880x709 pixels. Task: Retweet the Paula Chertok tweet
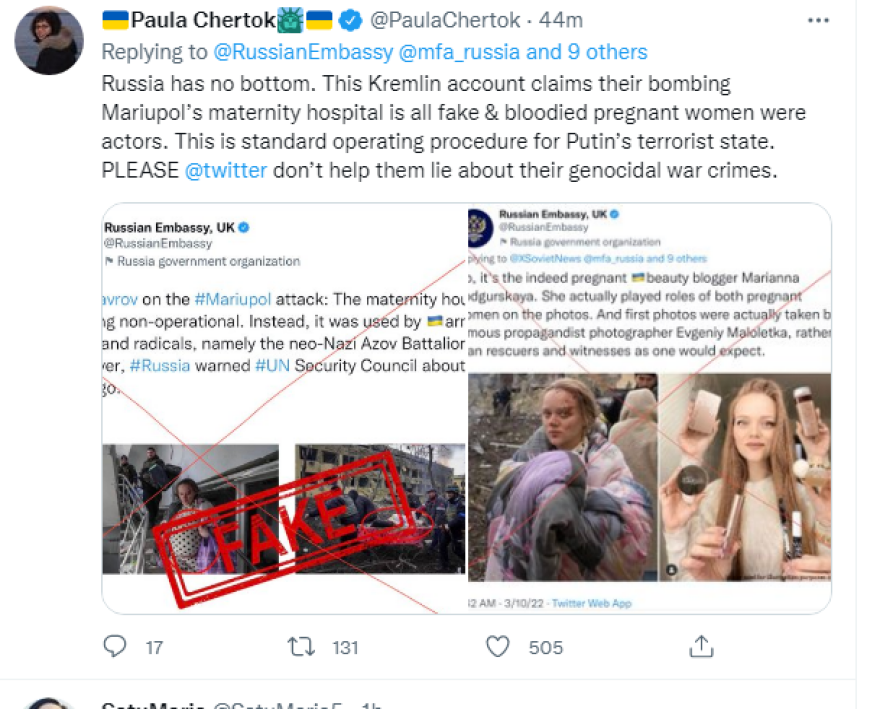(x=301, y=647)
